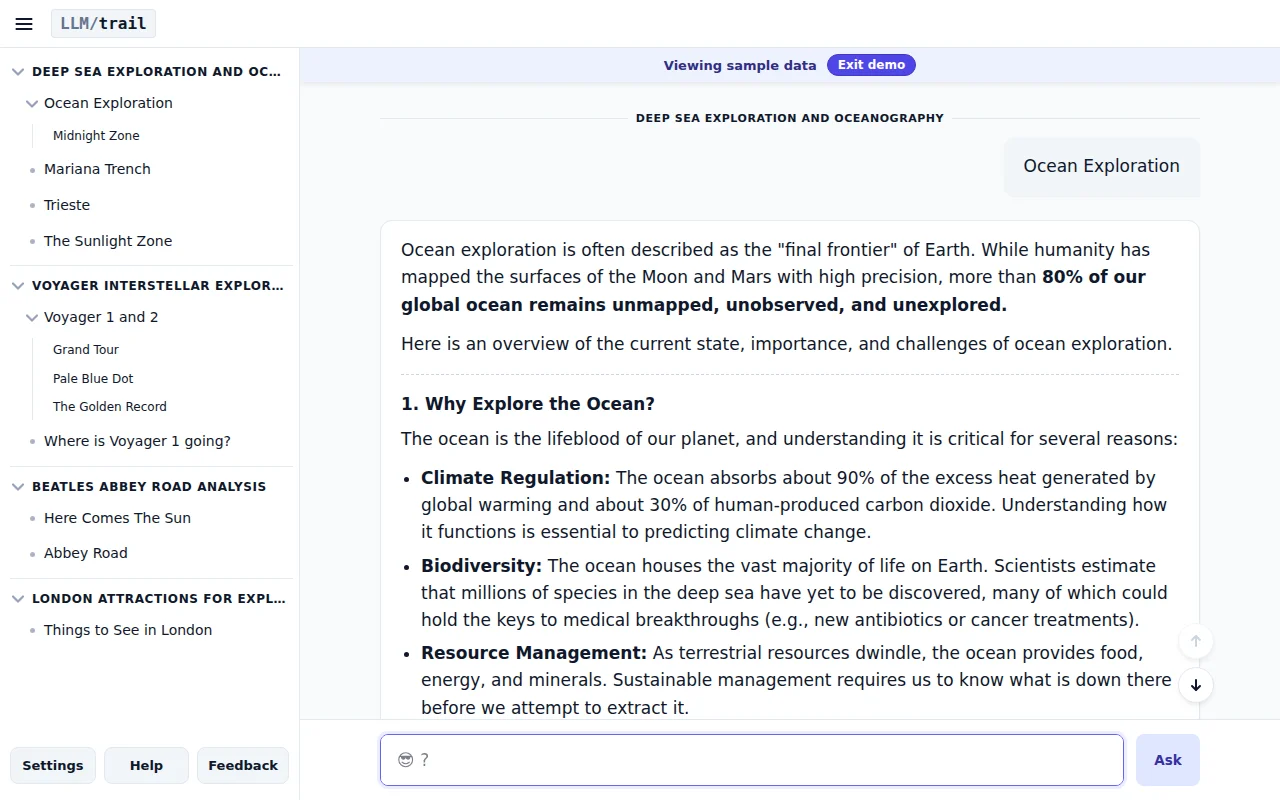The width and height of the screenshot is (1280, 800).
Task: Collapse the Voyager 1 and 2 chevron
Action: [x=32, y=317]
